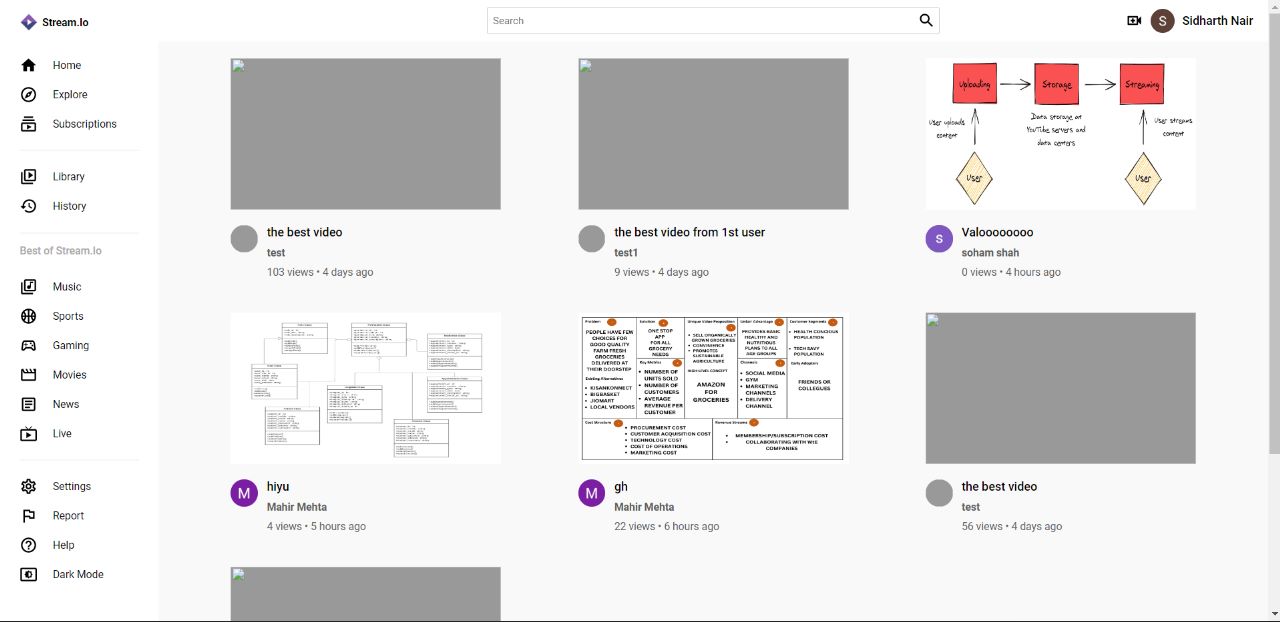Select the Home icon in sidebar
Viewport: 1280px width, 622px height.
(28, 65)
